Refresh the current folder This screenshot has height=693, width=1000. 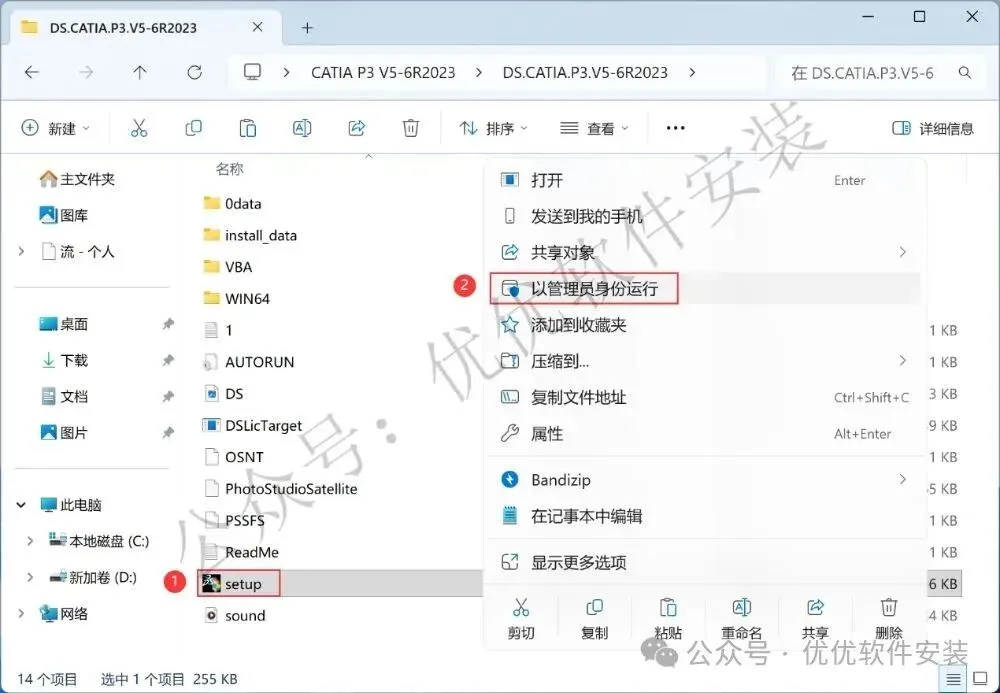[x=195, y=73]
